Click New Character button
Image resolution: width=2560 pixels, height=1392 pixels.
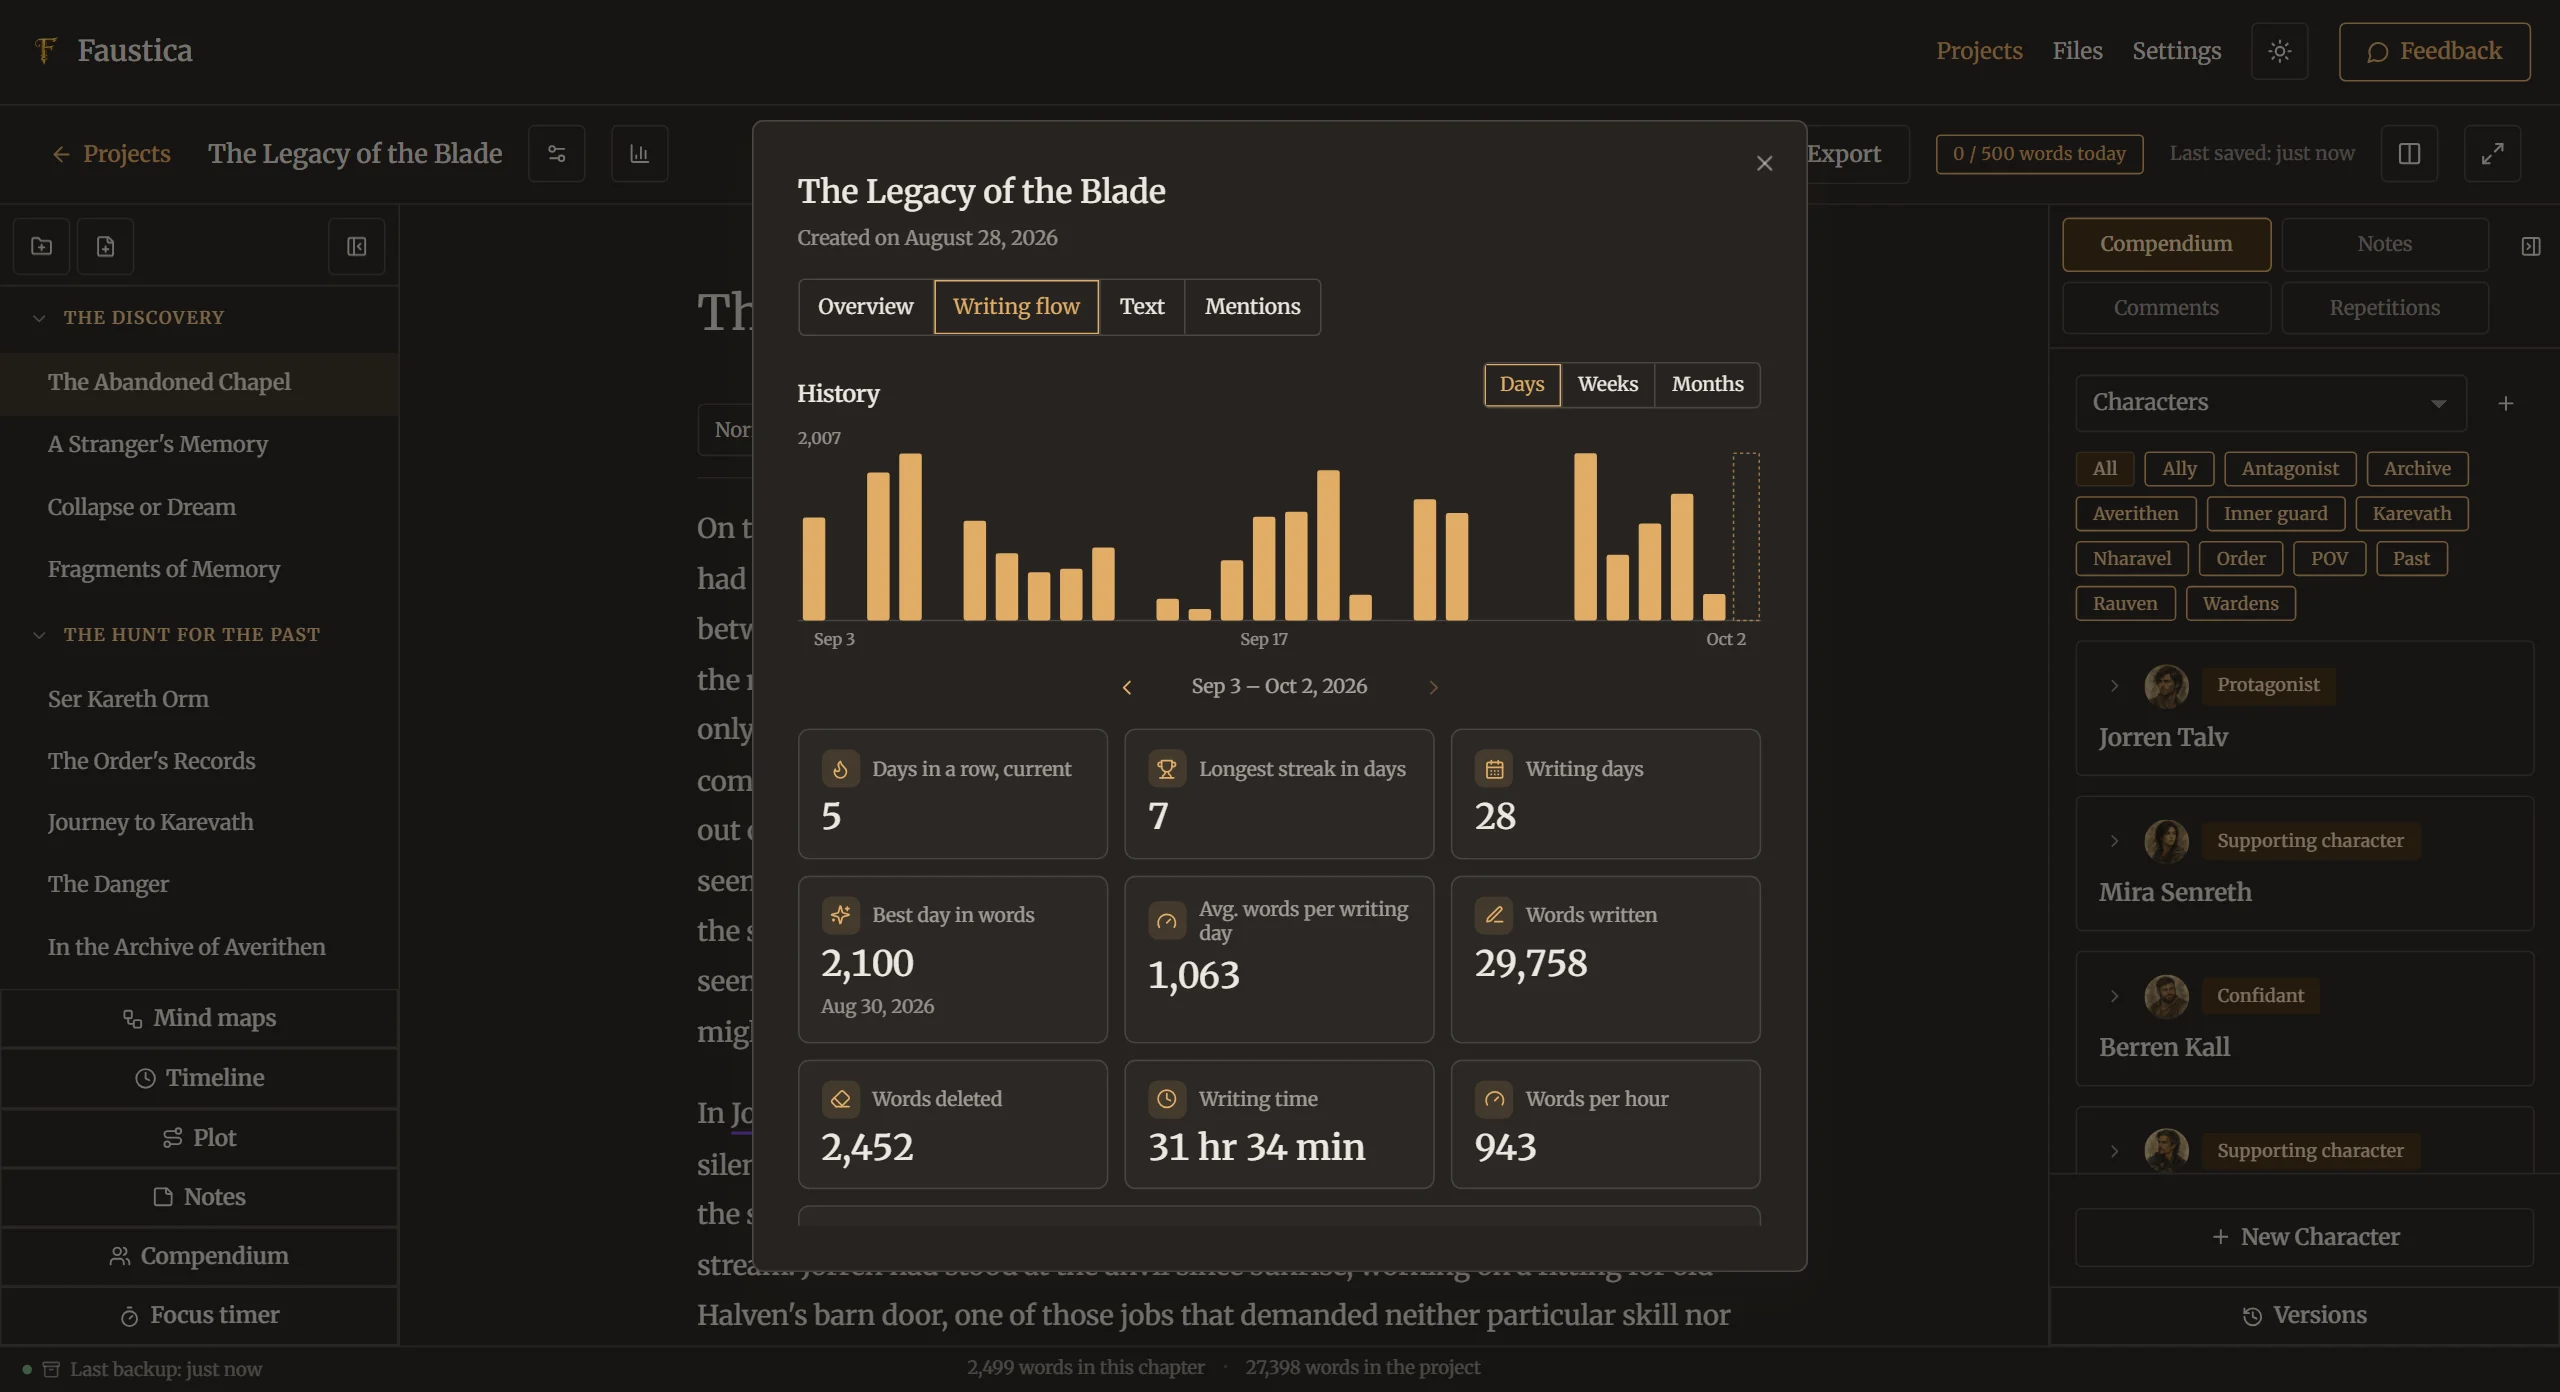pyautogui.click(x=2304, y=1238)
